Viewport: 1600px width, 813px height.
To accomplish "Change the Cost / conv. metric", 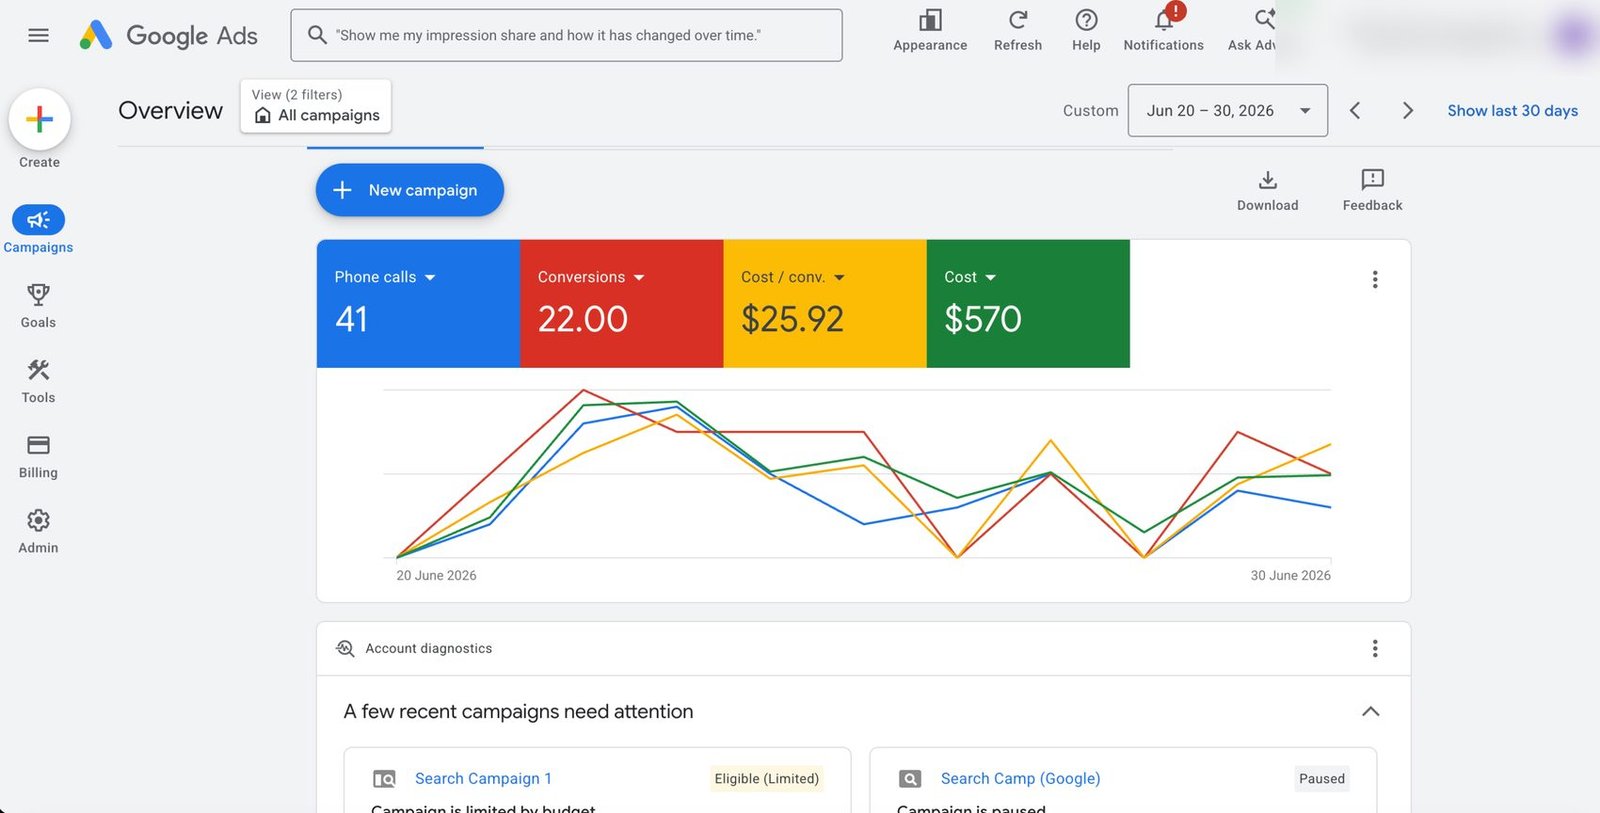I will tap(793, 277).
